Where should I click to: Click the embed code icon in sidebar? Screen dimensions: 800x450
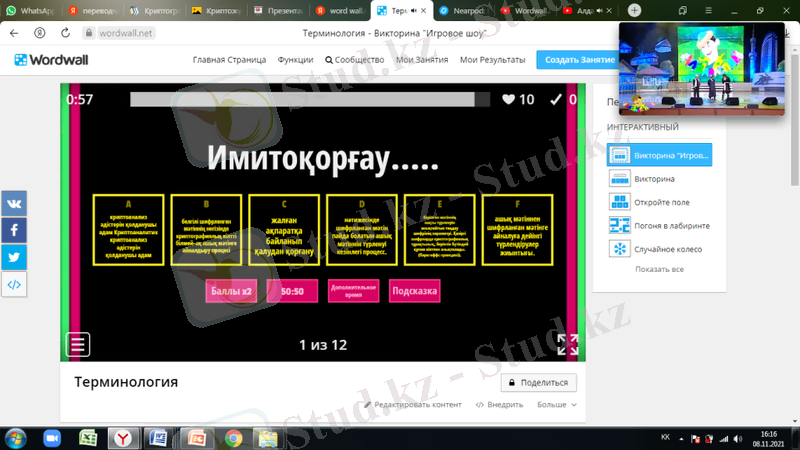click(14, 284)
